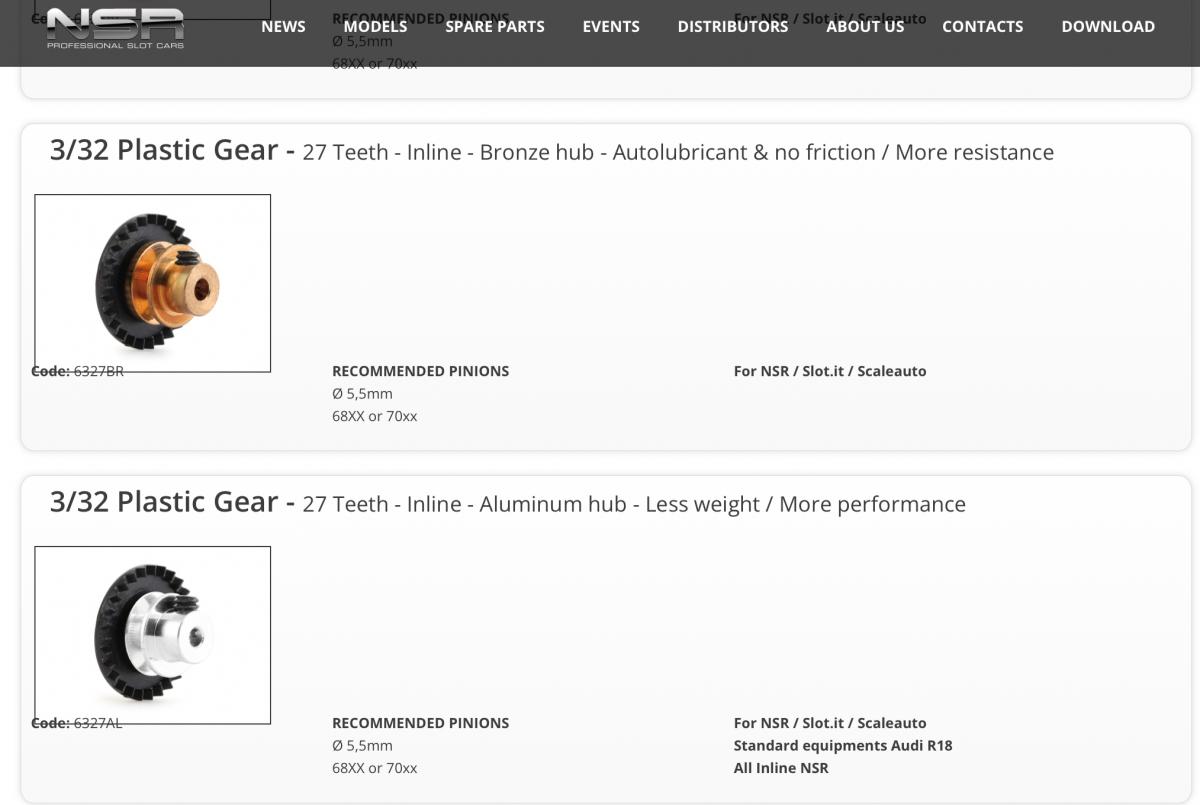Click the bronze hub gear product image
Viewport: 1200px width, 805px height.
pos(153,283)
